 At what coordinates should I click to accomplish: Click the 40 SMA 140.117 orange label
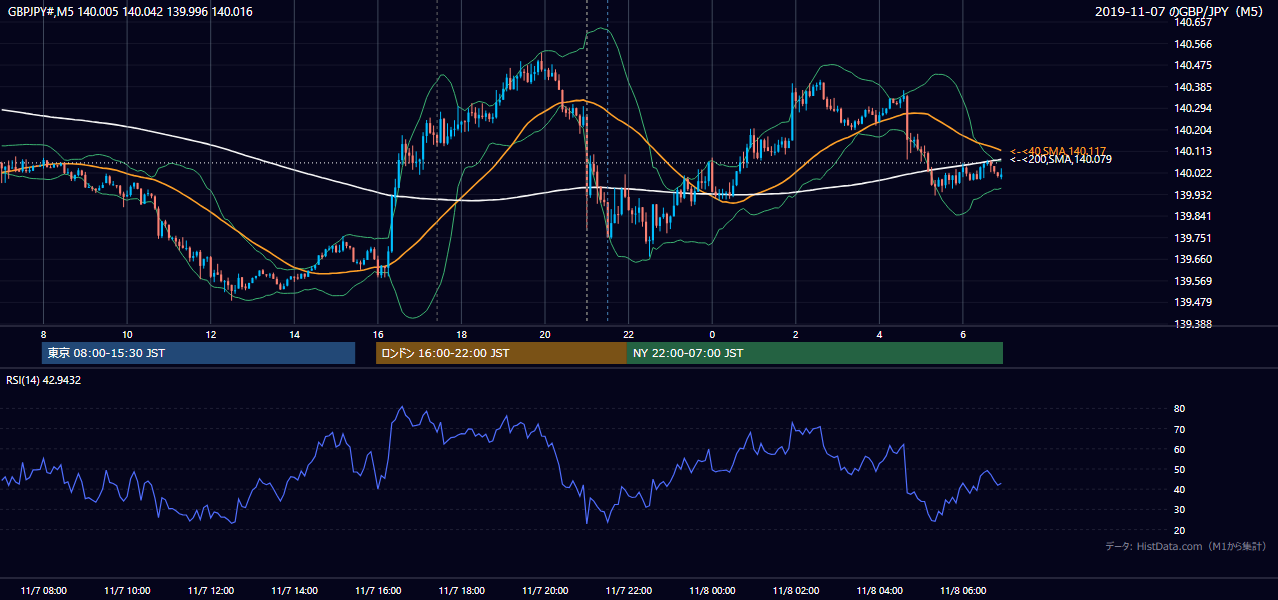coord(1058,150)
